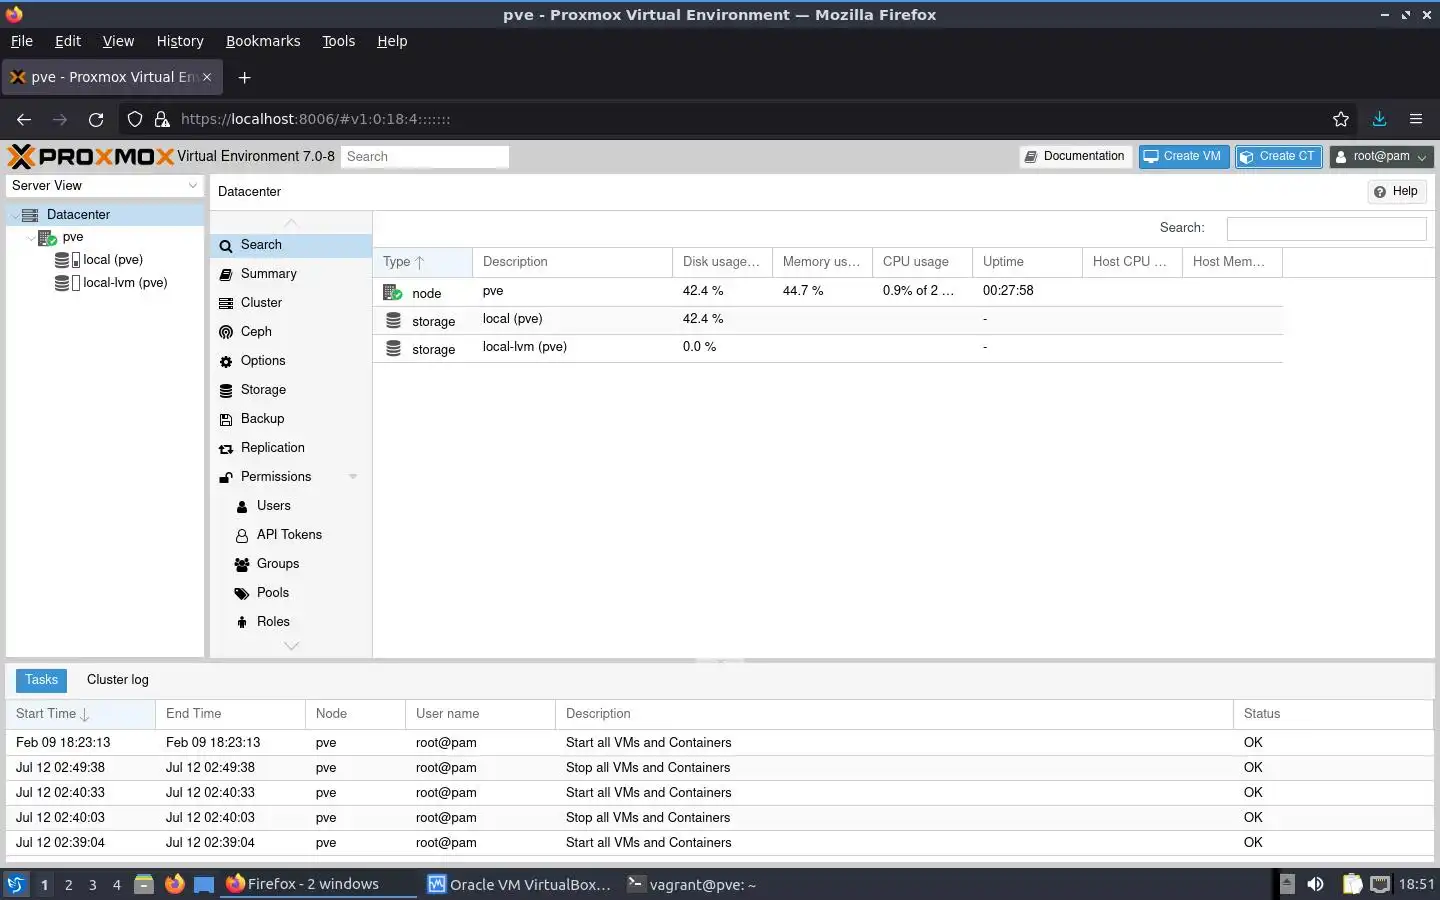Select local-lvm (pve) storage in tree
Viewport: 1440px width, 900px height.
tap(125, 283)
